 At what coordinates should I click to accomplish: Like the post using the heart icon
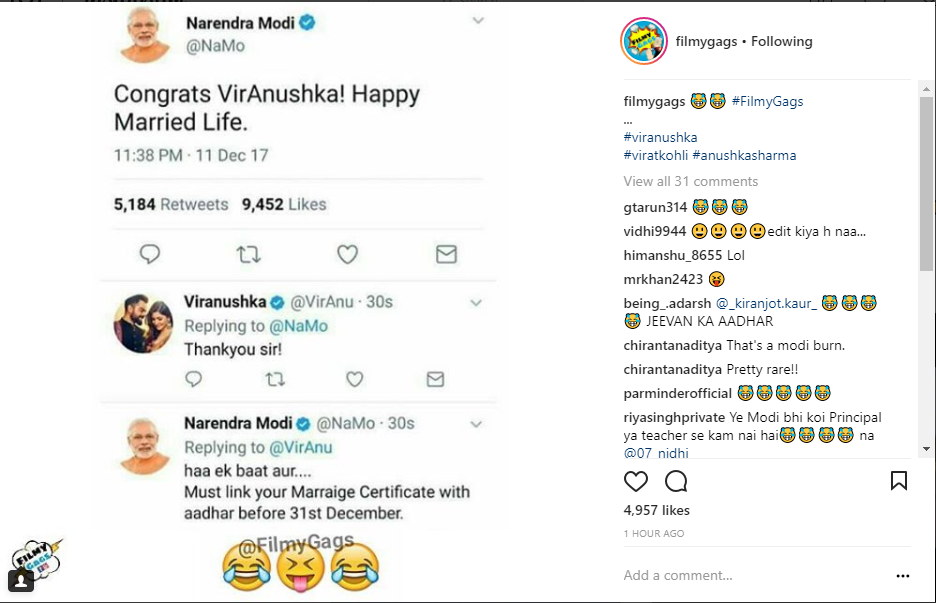(x=636, y=481)
